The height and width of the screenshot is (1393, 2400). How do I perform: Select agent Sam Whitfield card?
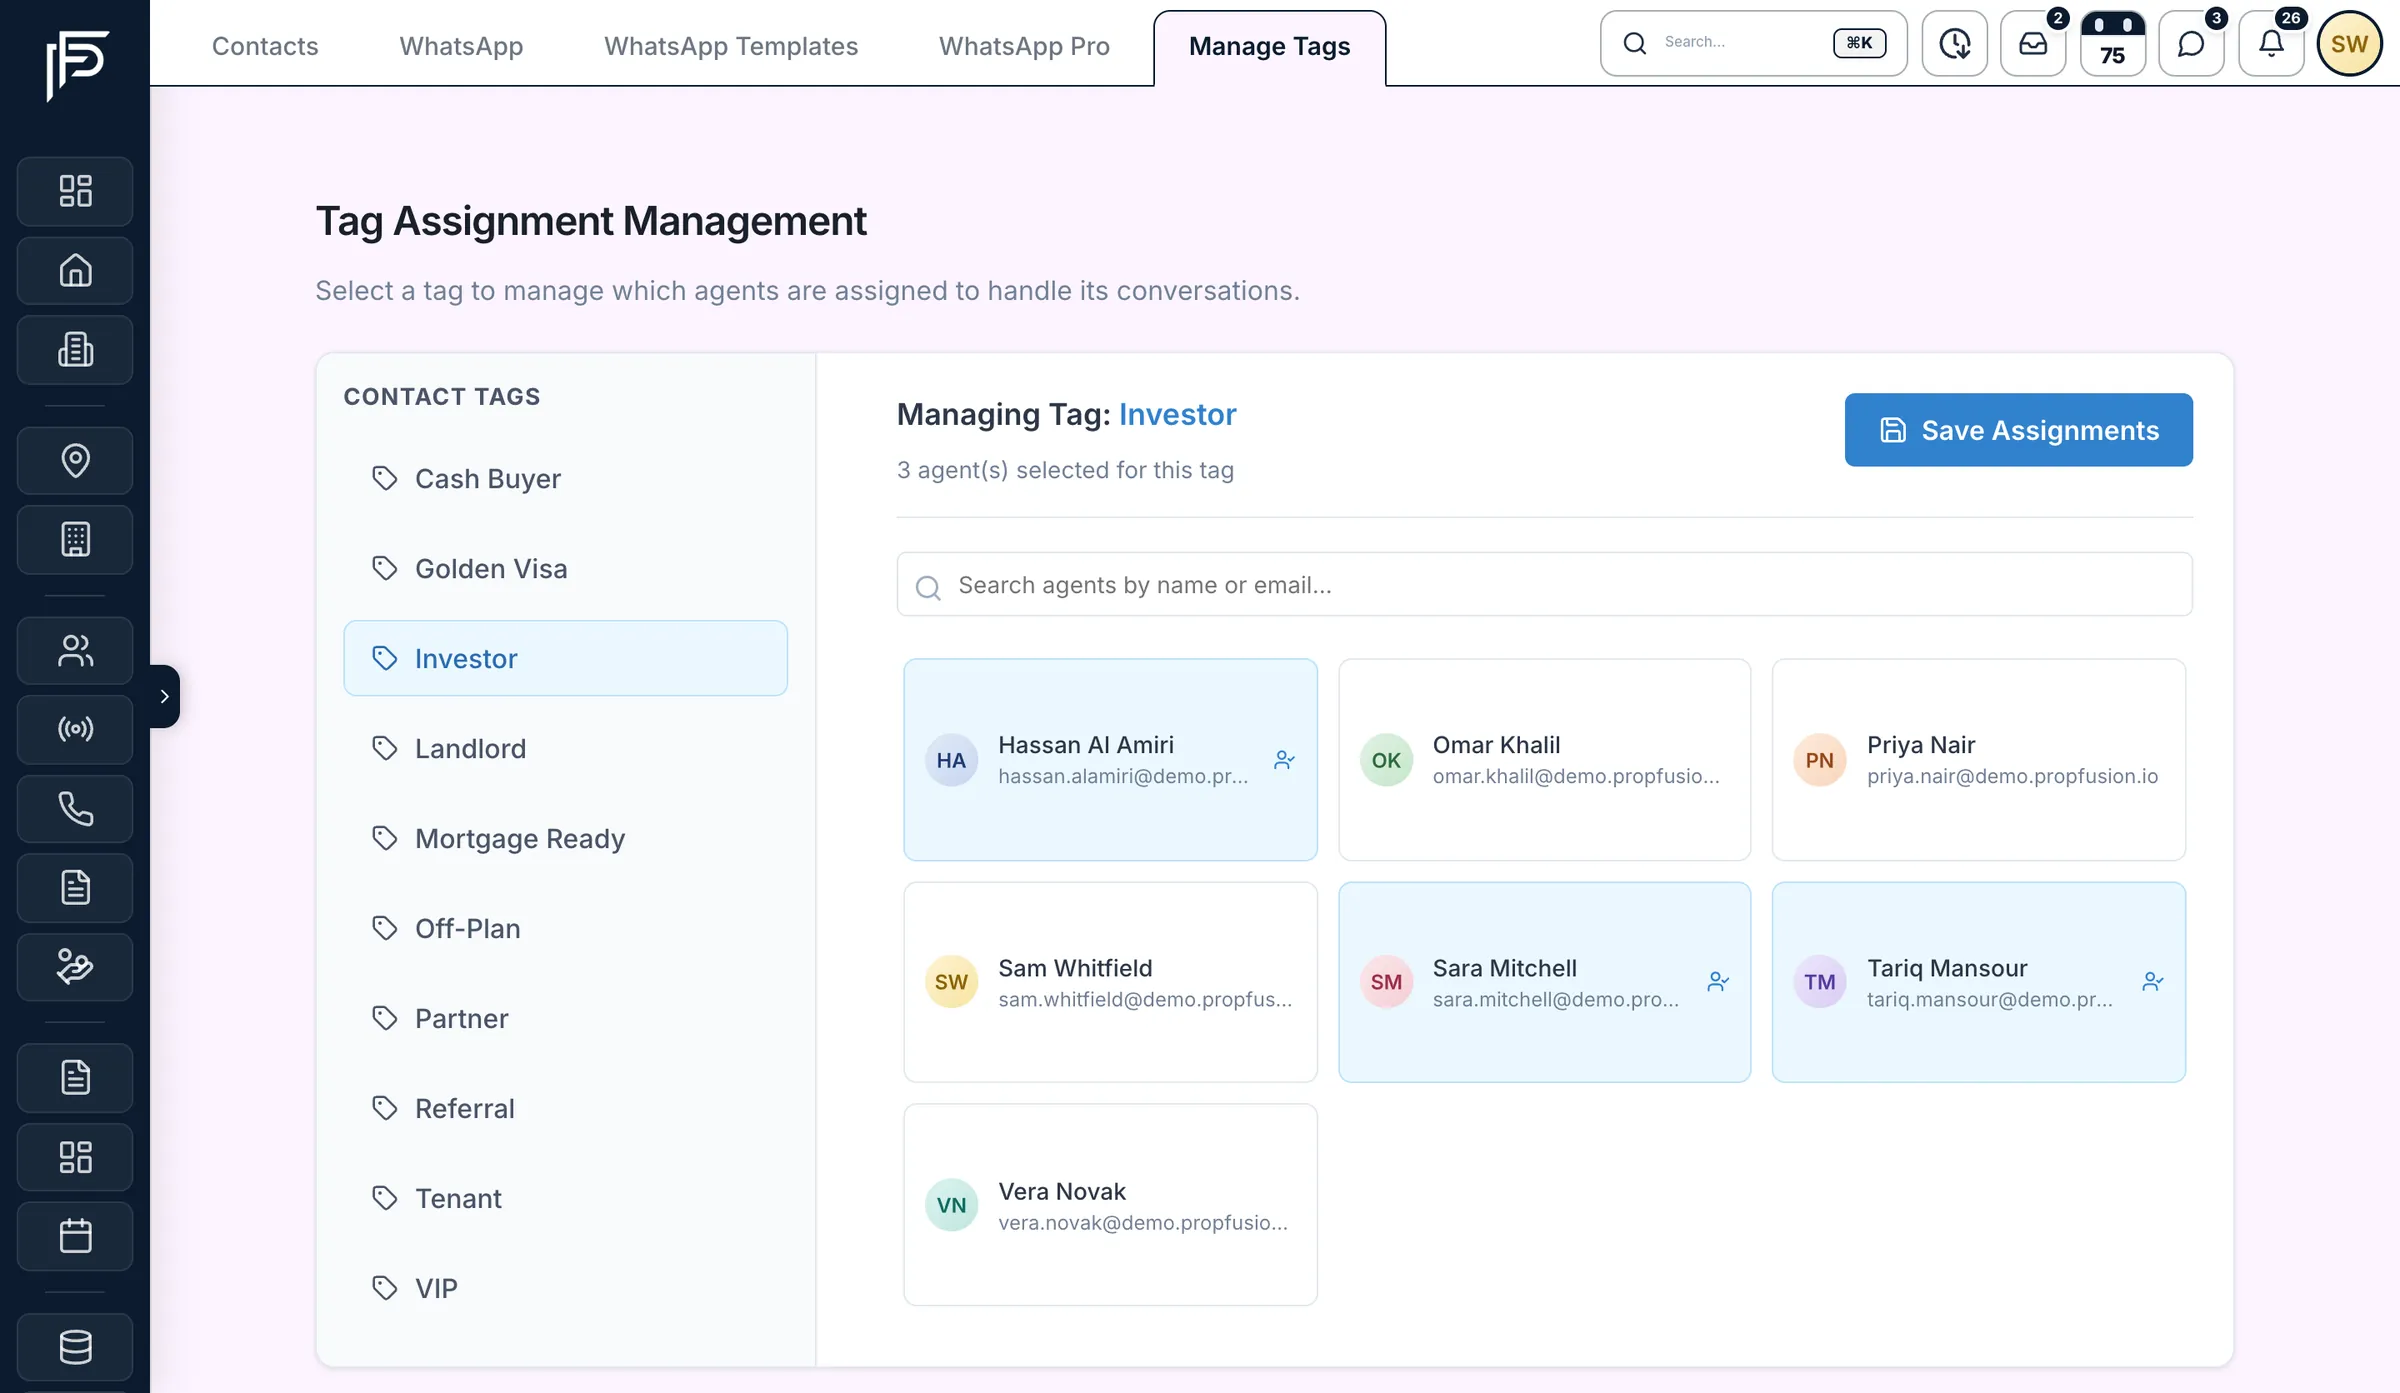[x=1110, y=982]
